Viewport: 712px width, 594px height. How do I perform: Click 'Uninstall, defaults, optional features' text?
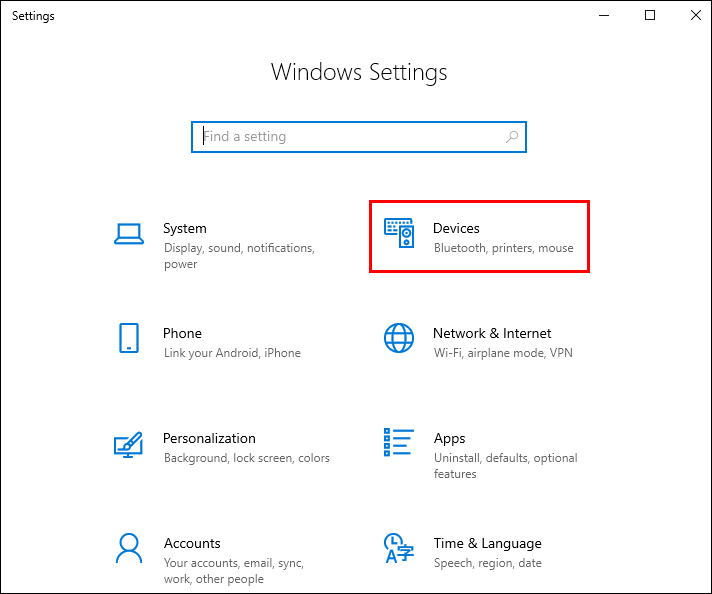click(505, 466)
